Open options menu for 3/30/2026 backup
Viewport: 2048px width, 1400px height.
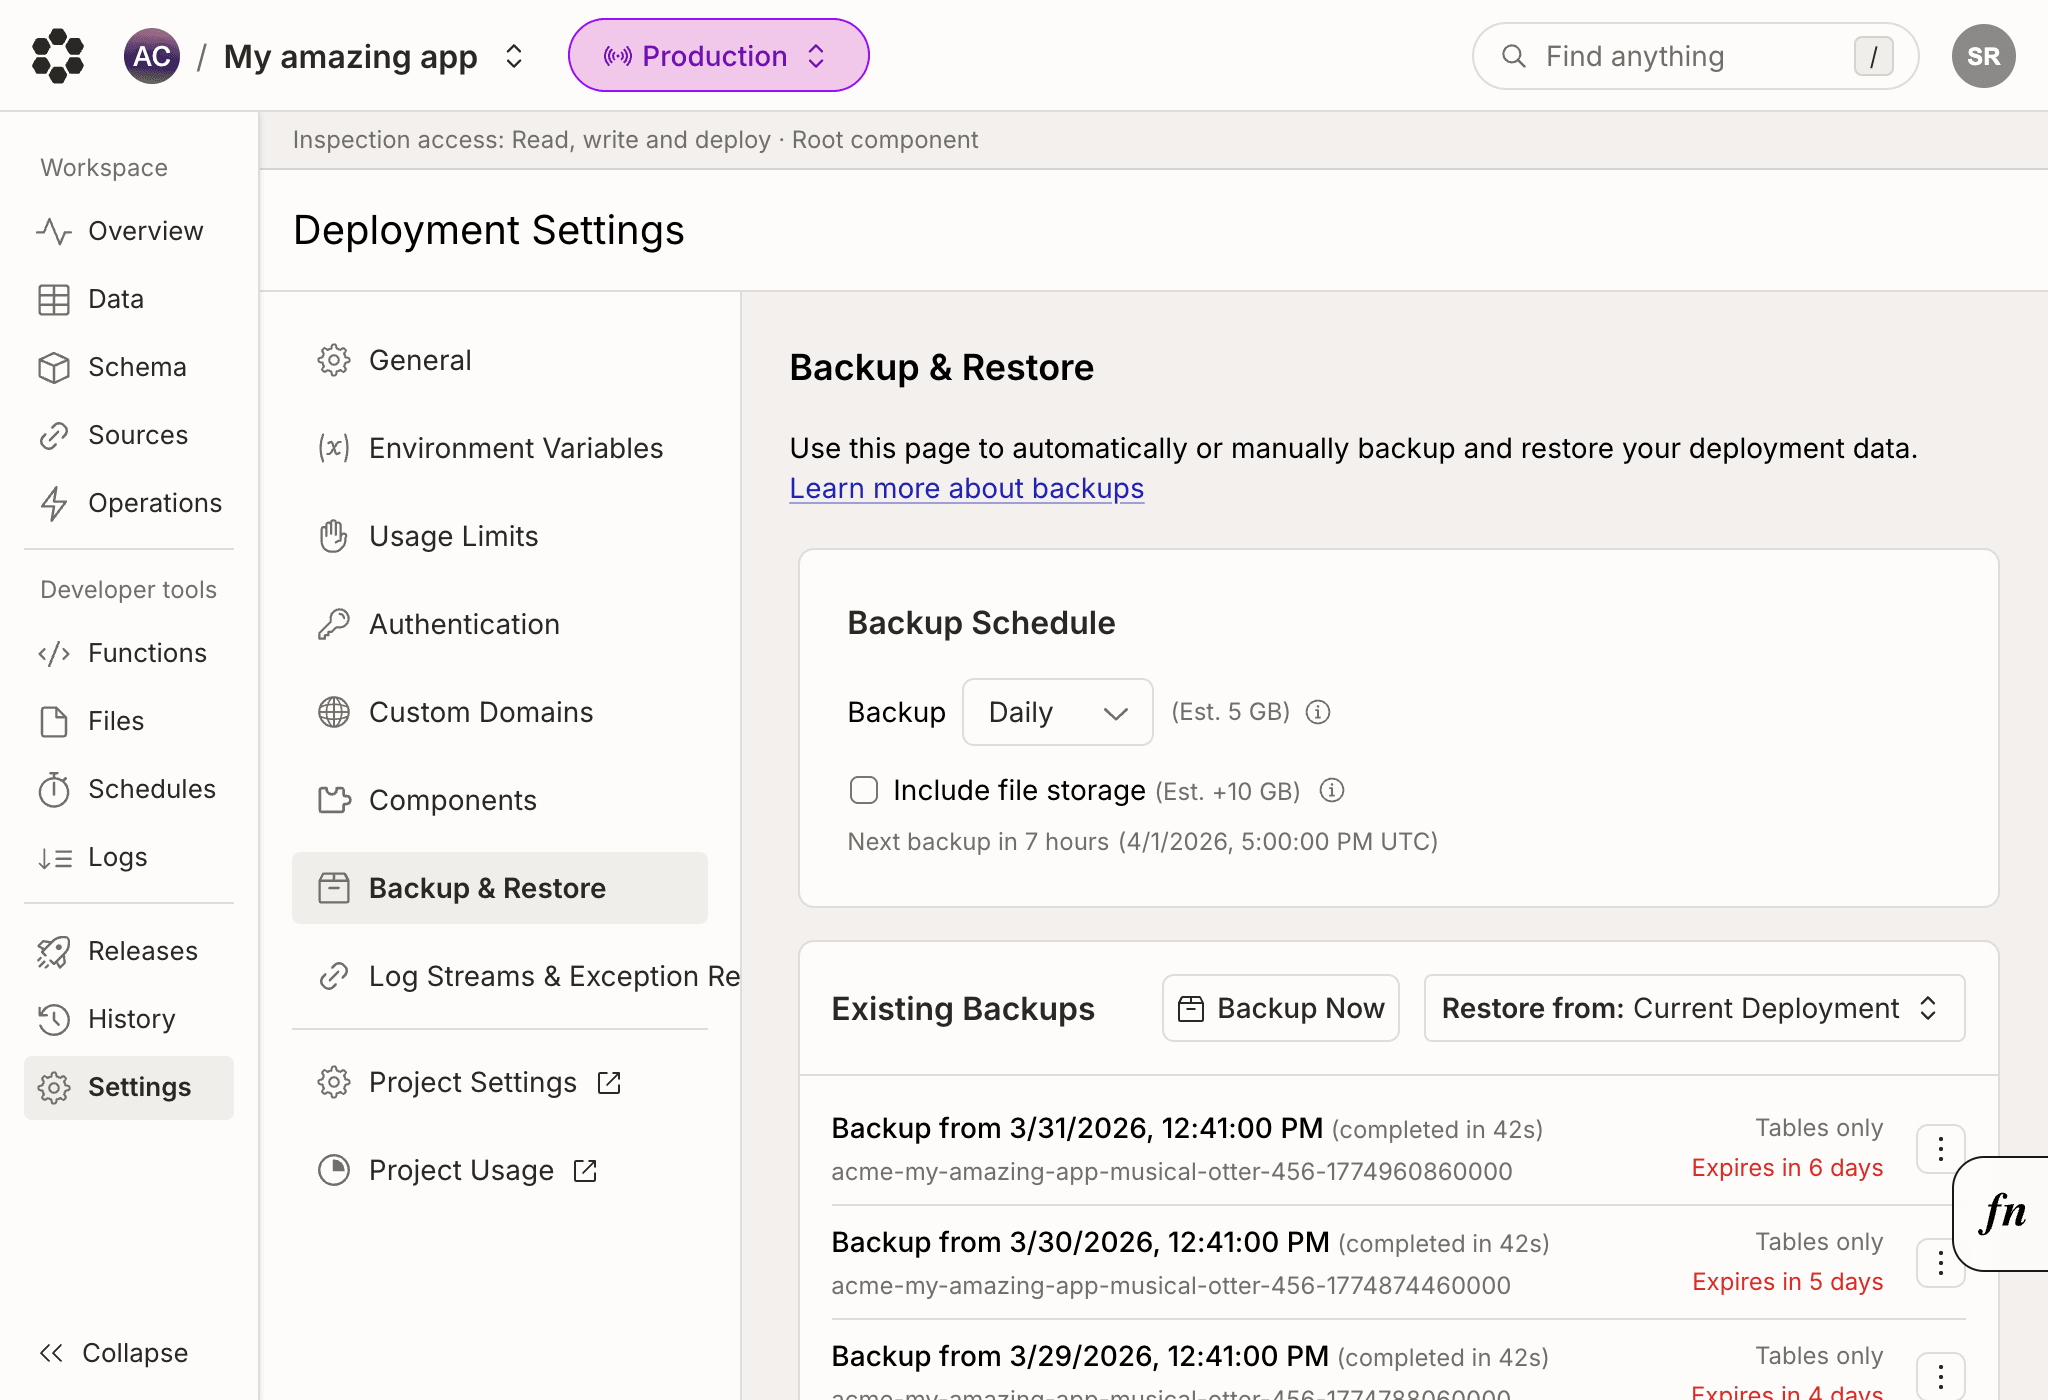1940,1263
